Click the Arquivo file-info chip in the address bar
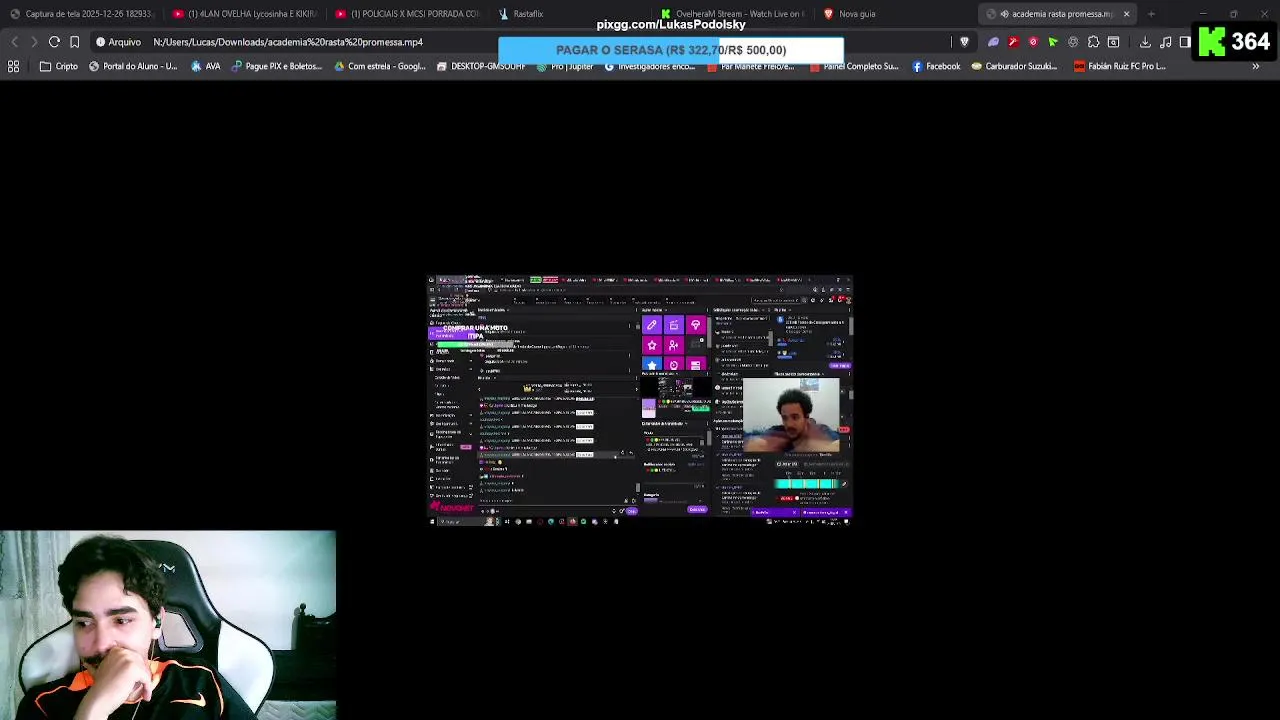Screen dimensions: 1280x720 (x=118, y=42)
